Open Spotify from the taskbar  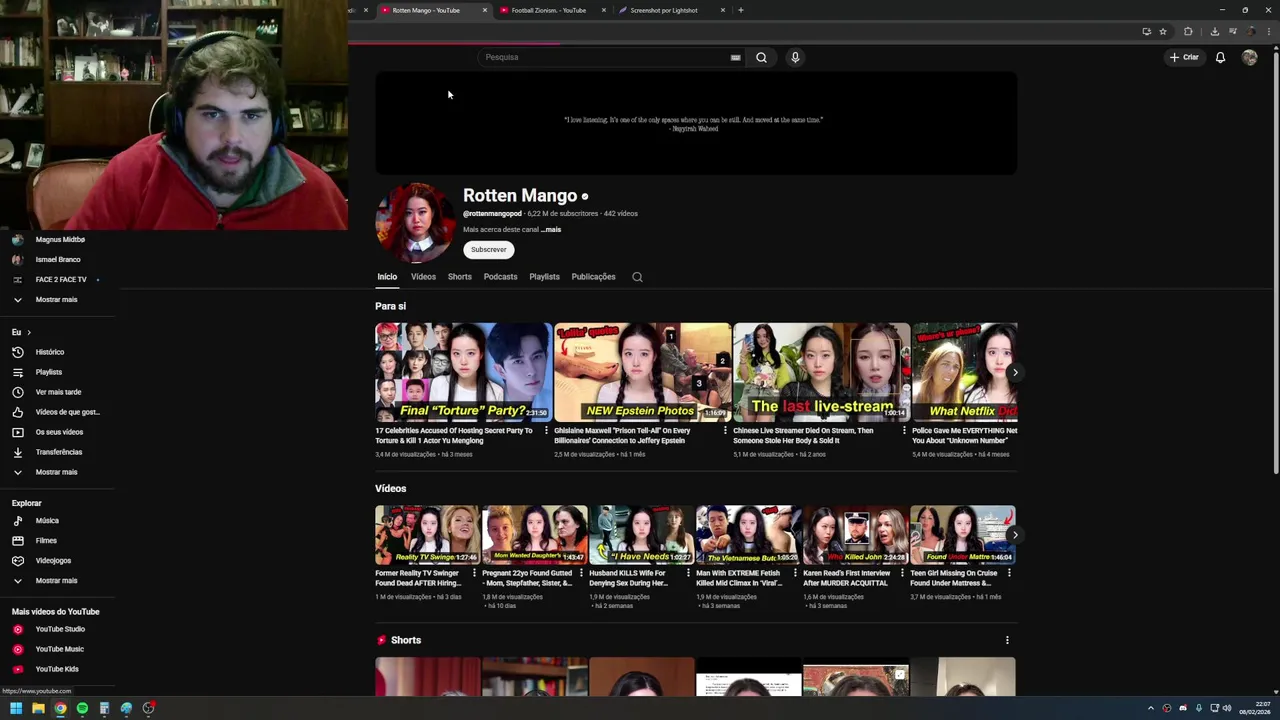pyautogui.click(x=82, y=708)
